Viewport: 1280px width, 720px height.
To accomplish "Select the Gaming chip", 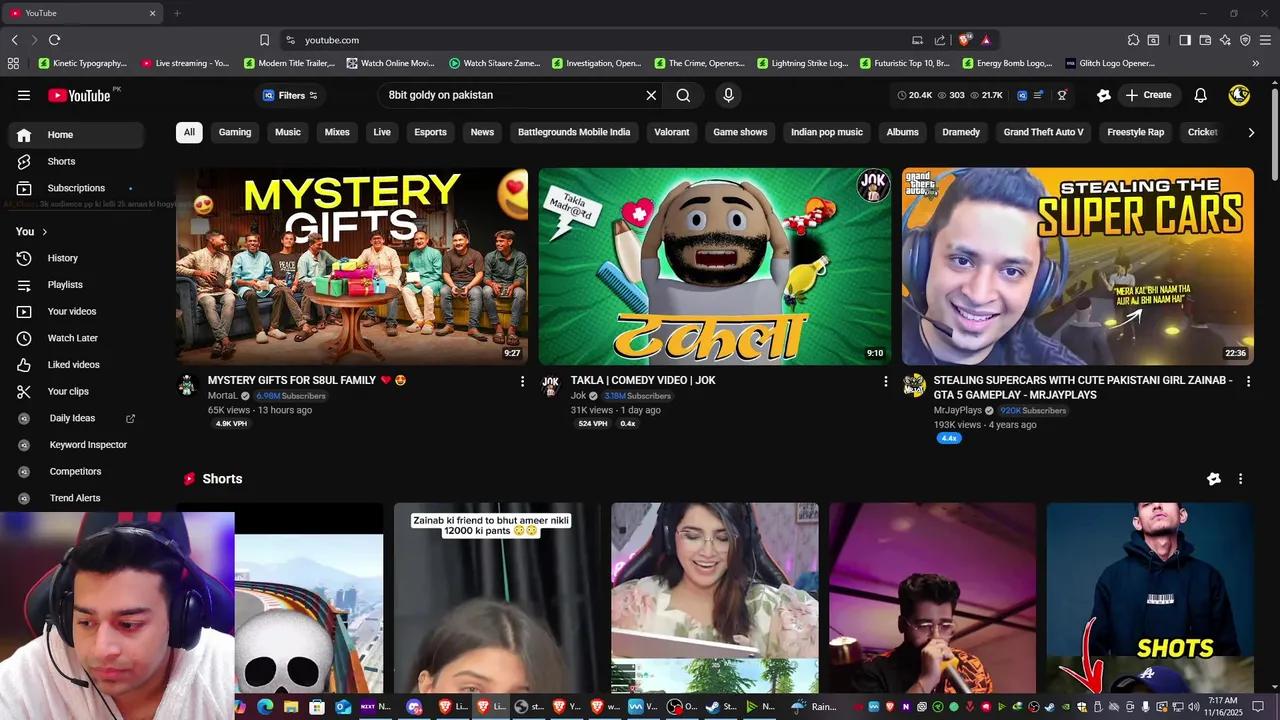I will pos(235,132).
